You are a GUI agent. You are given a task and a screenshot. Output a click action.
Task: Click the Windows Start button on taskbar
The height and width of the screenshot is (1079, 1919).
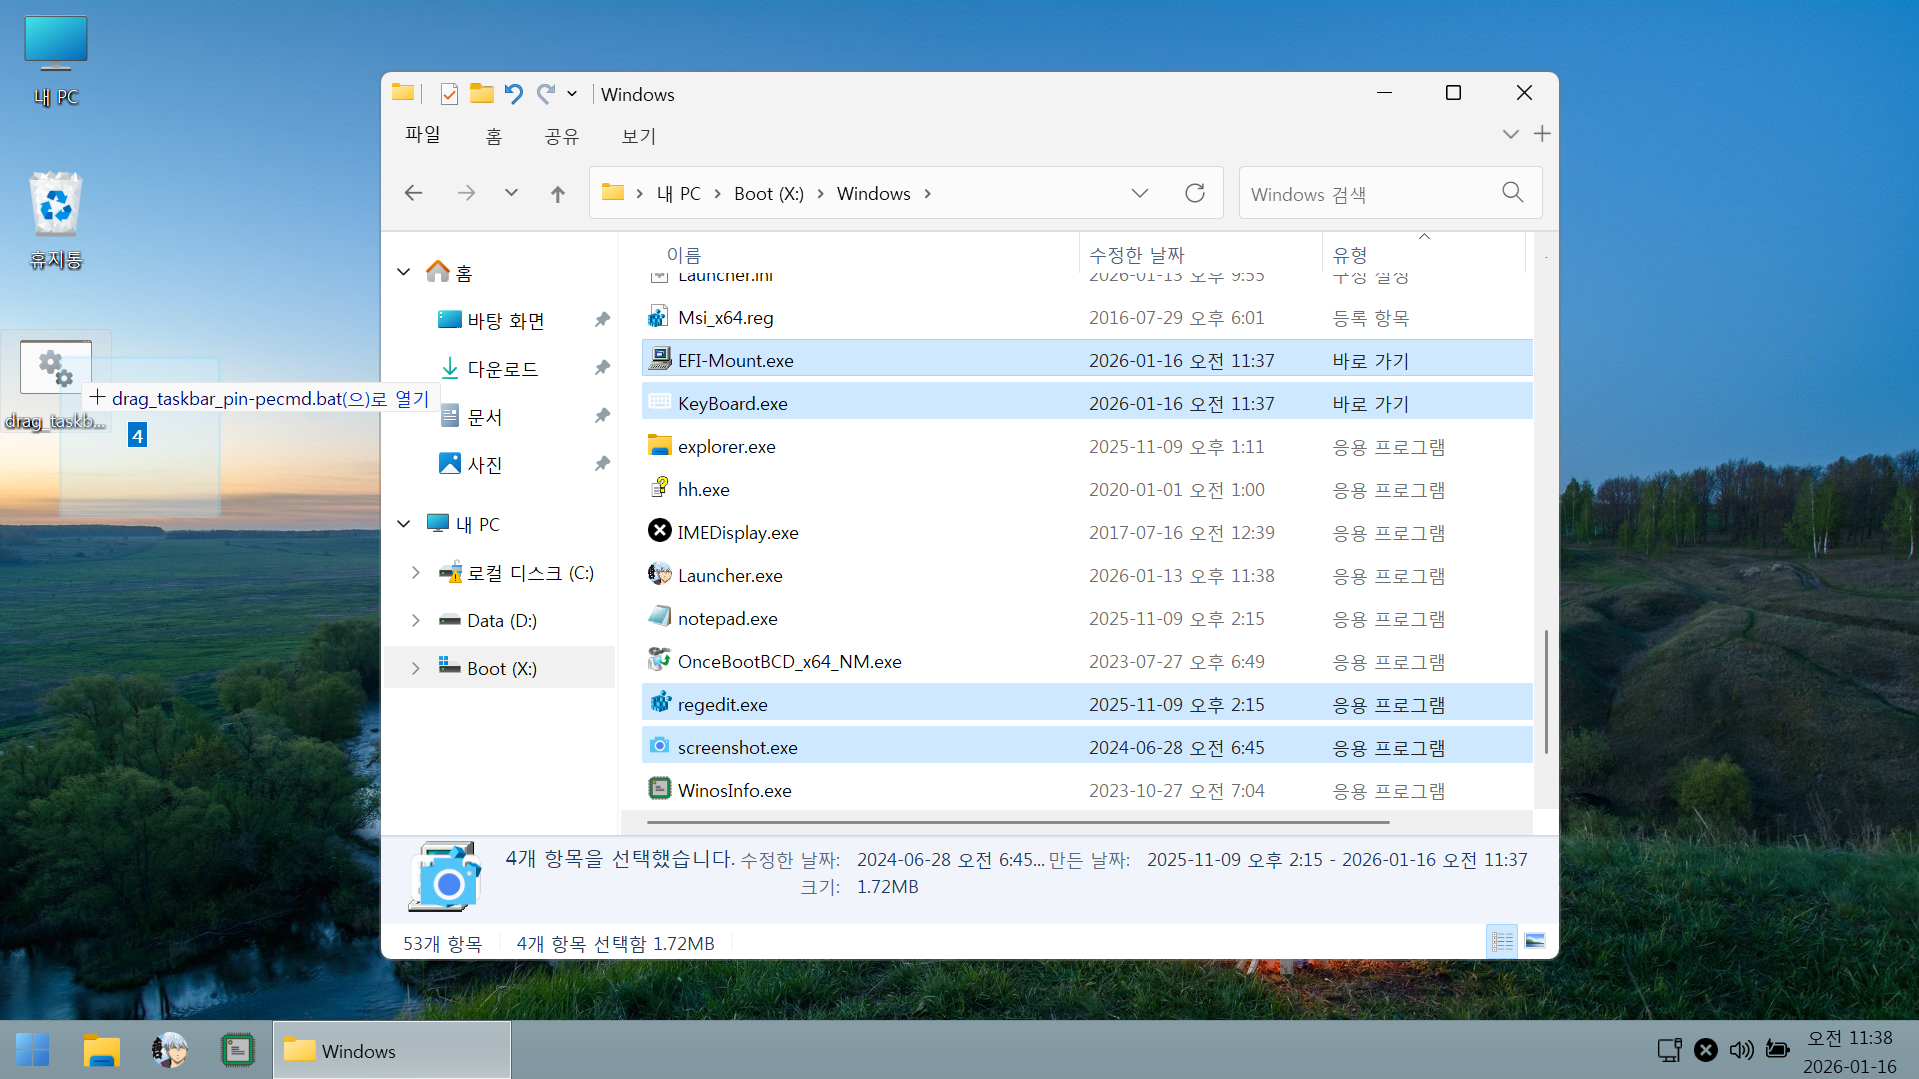pos(32,1050)
